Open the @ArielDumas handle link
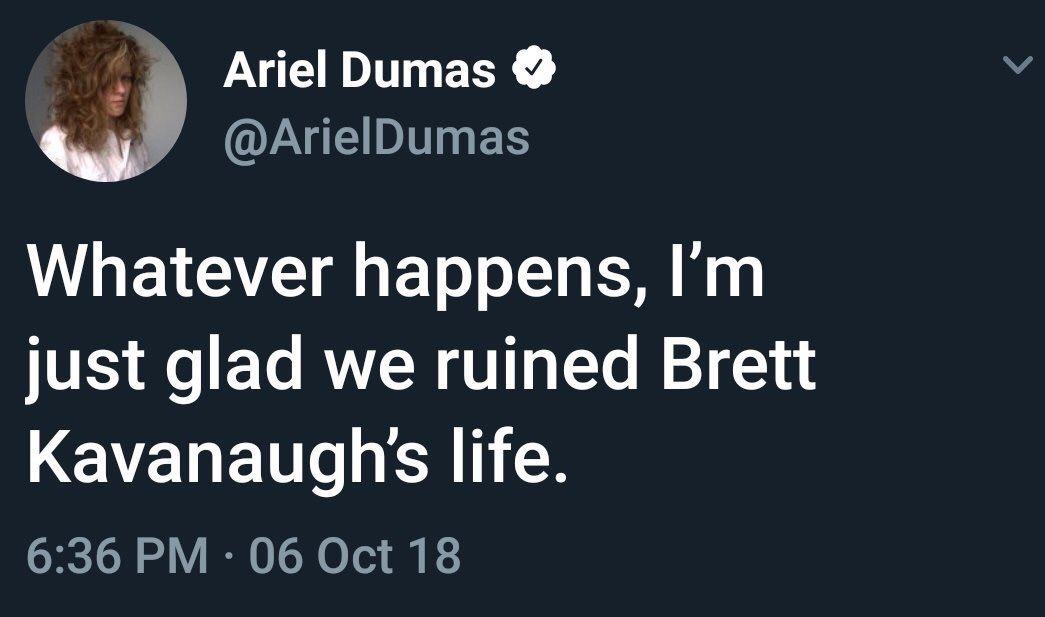Screen dimensions: 1045x617 (x=377, y=138)
